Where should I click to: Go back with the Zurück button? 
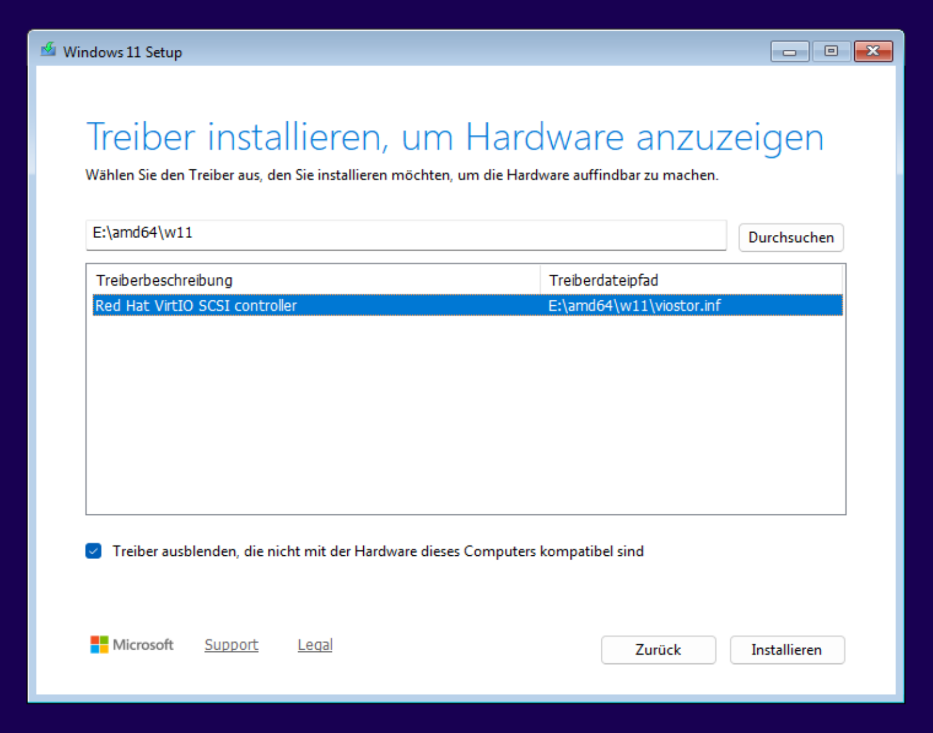coord(658,650)
